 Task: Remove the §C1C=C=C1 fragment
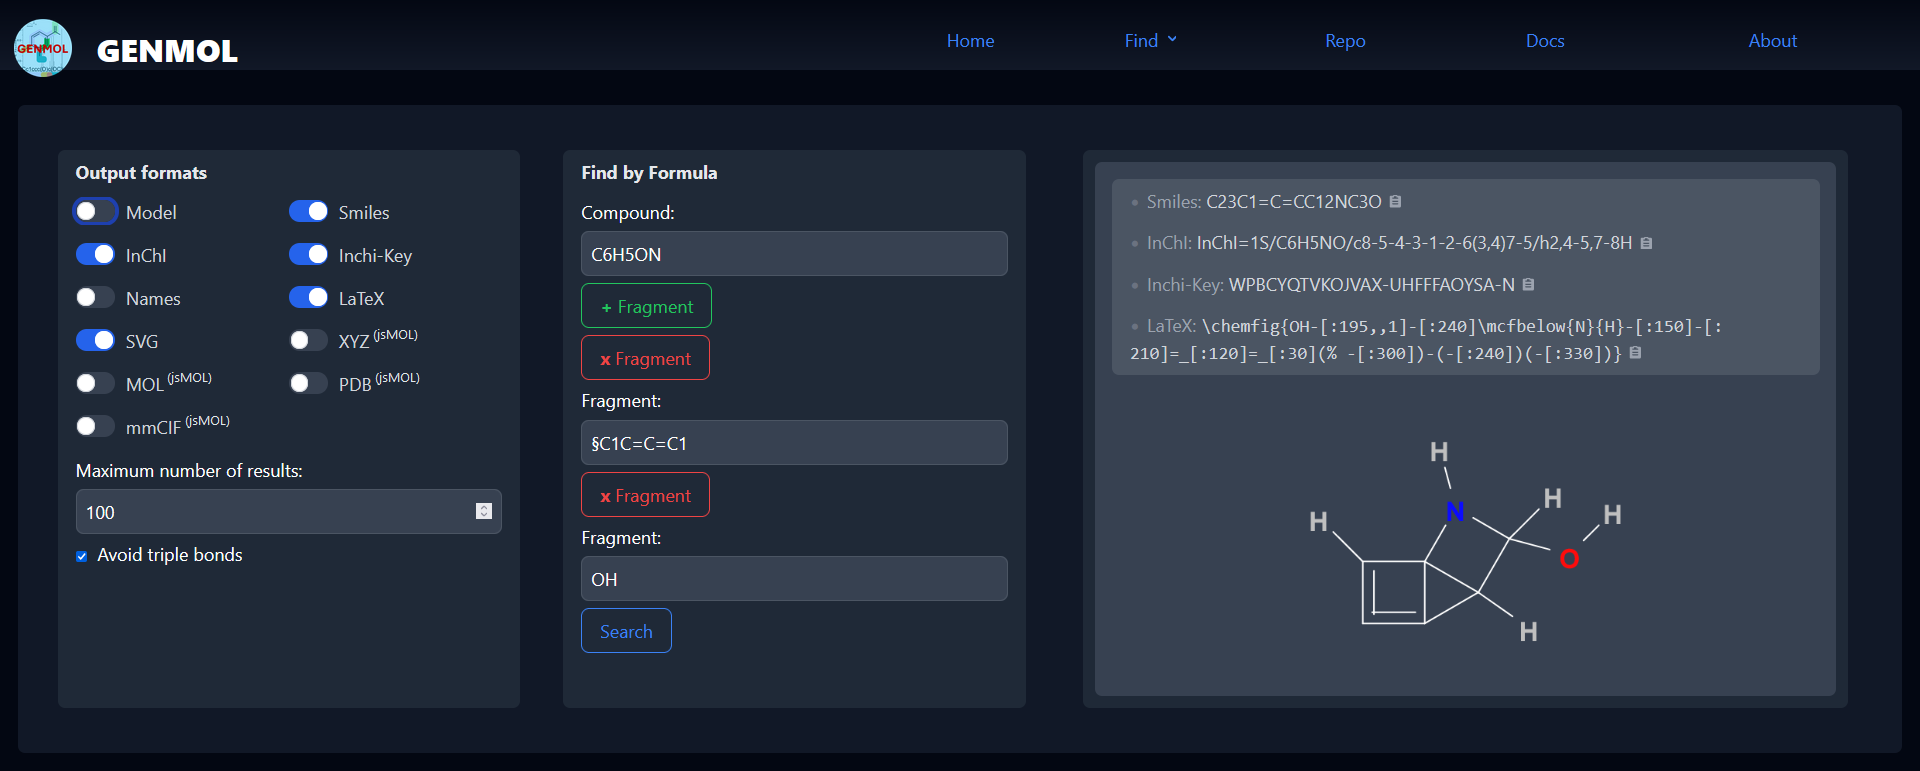pyautogui.click(x=645, y=495)
